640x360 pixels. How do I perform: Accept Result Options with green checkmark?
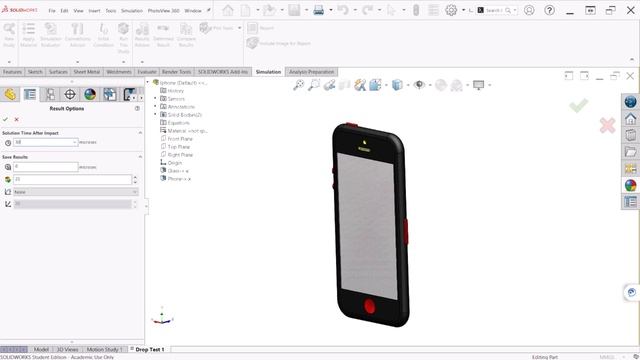[5, 119]
